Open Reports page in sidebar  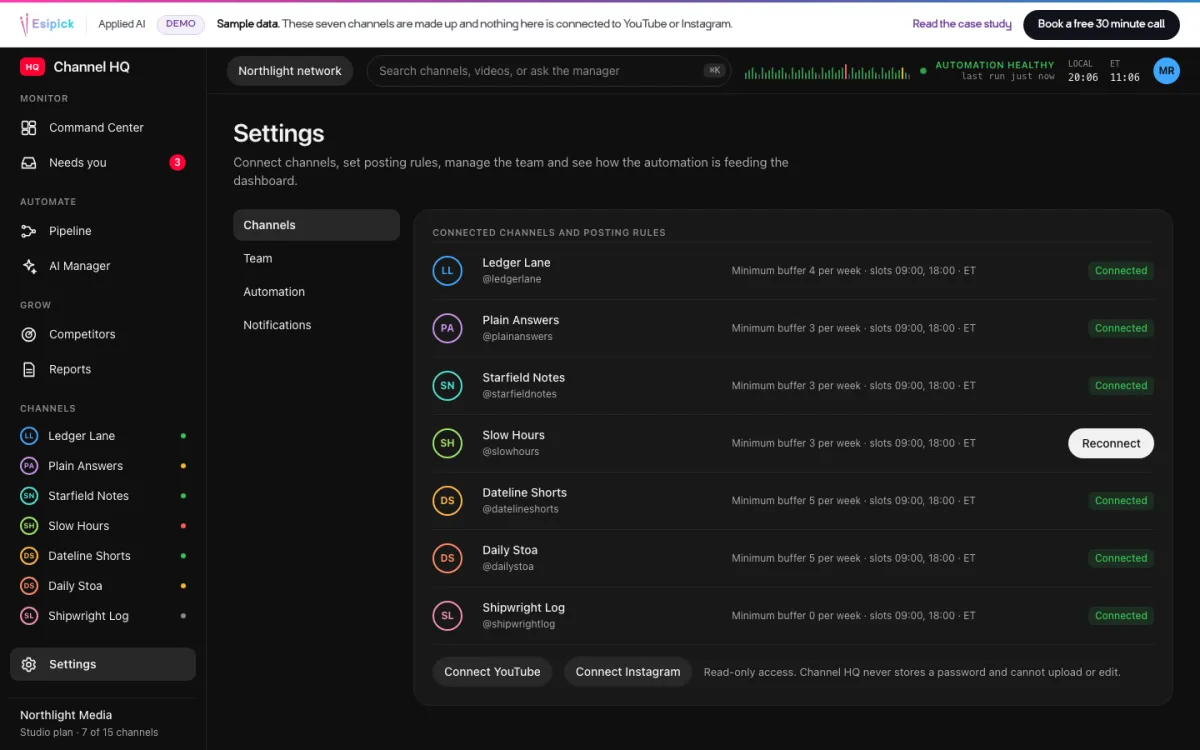103,370
